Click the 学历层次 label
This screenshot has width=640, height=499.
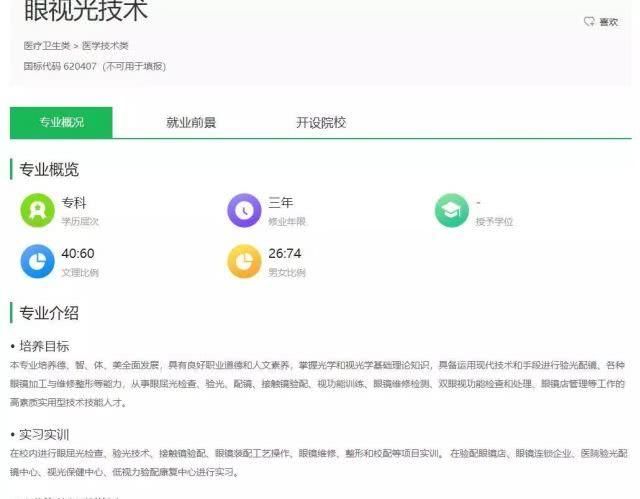point(80,222)
